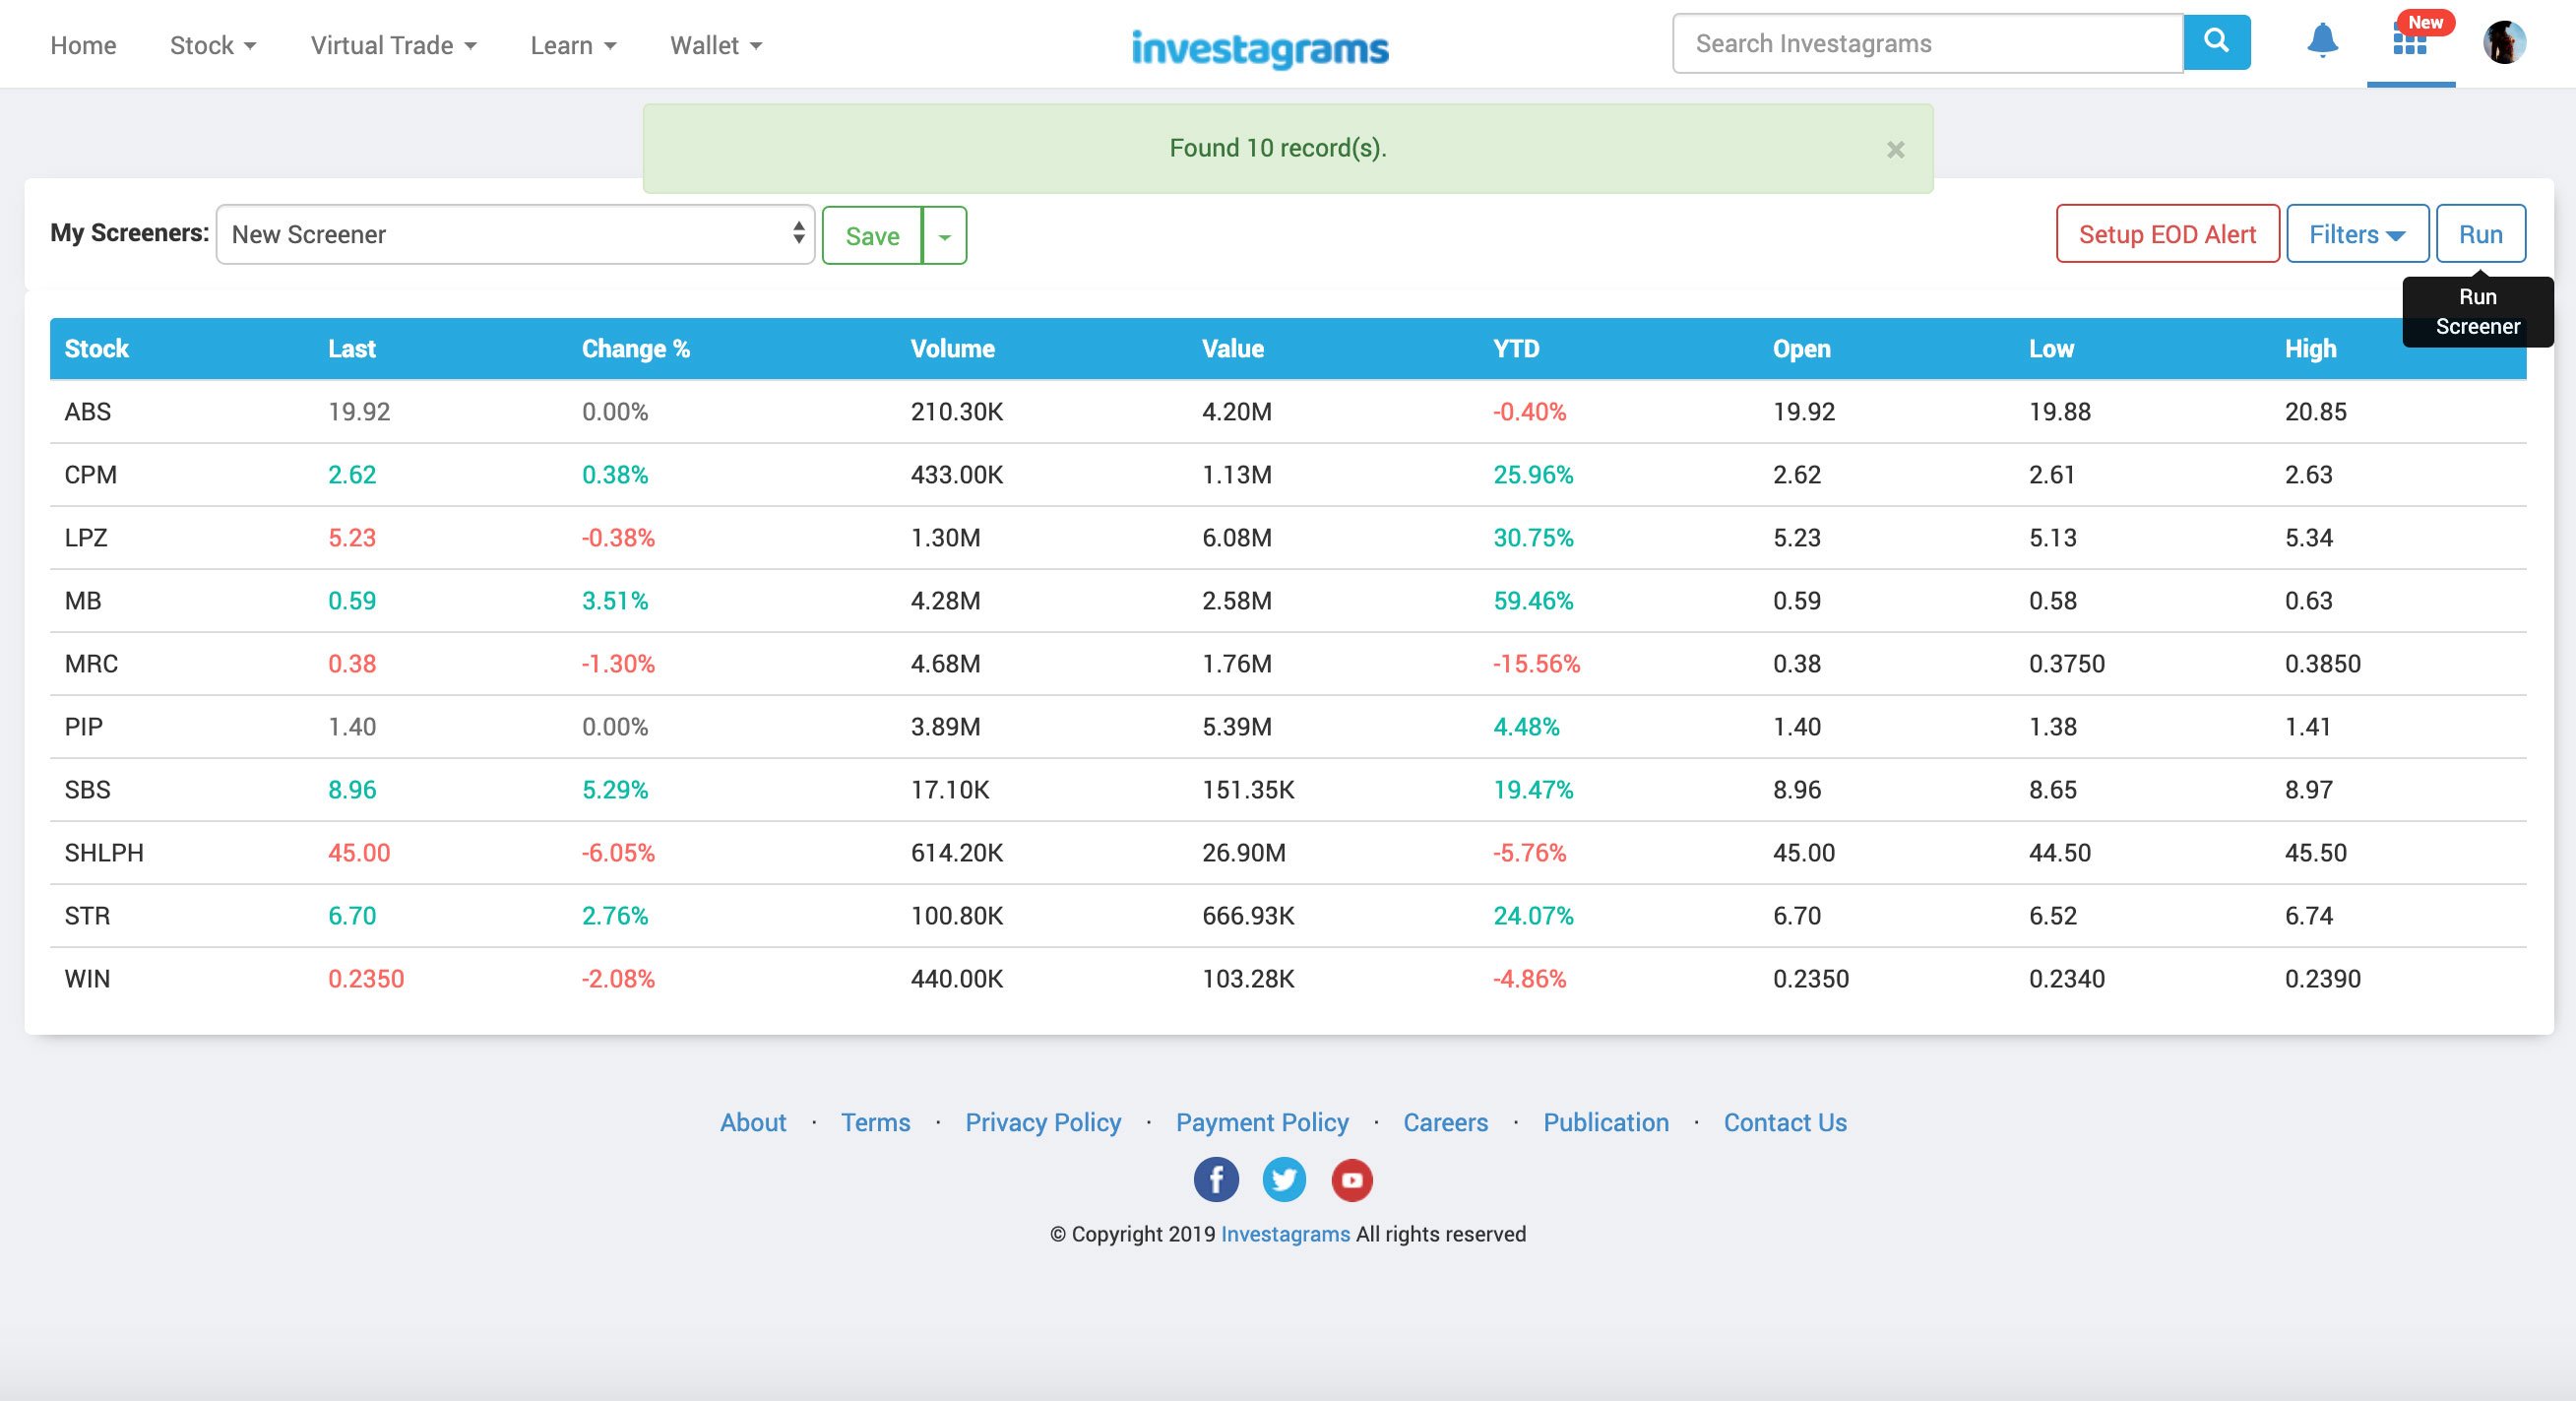Open the Terms link
Image resolution: width=2576 pixels, height=1401 pixels.
coord(875,1123)
